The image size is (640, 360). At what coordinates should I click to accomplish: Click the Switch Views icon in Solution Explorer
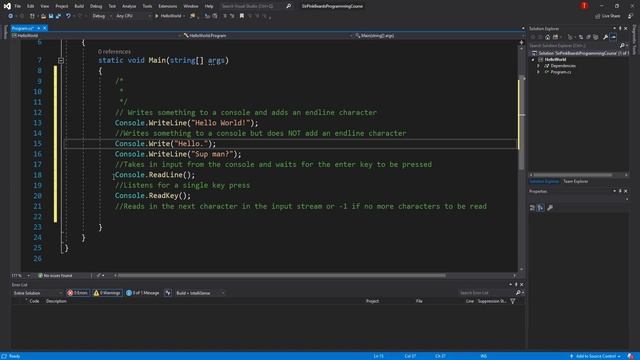pyautogui.click(x=556, y=37)
